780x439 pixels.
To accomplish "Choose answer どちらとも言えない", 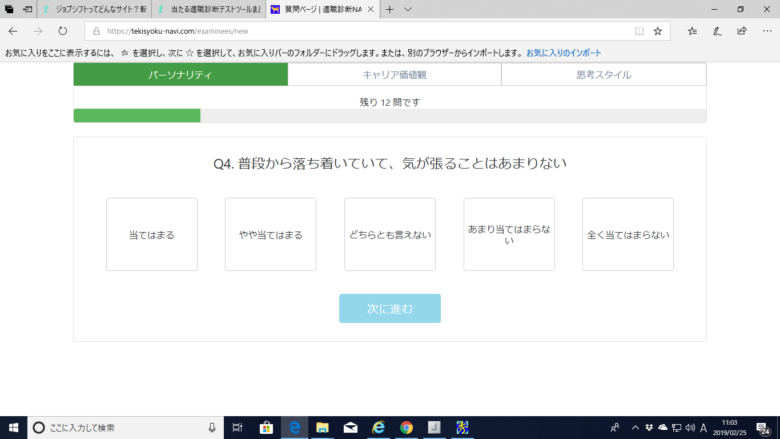I will point(390,234).
